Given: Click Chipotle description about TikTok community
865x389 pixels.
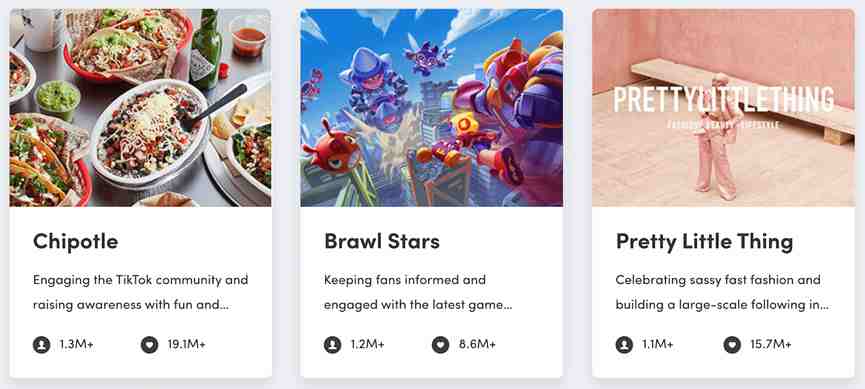Looking at the screenshot, I should point(141,292).
